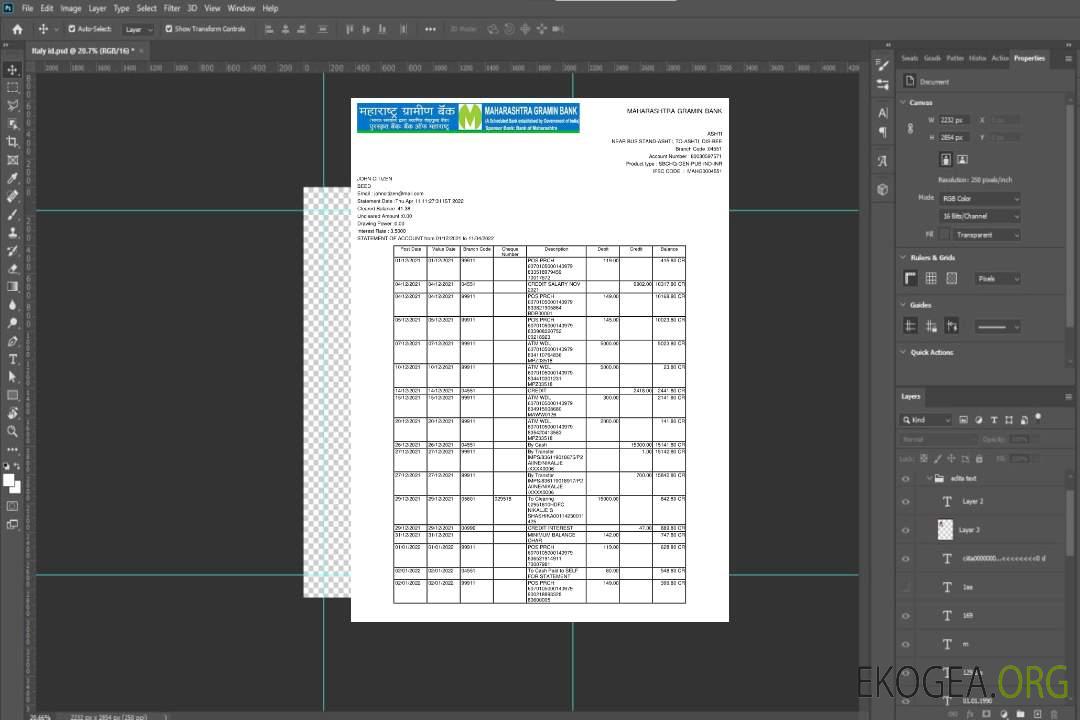1080x720 pixels.
Task: Collapse the Rulers & Grids section
Action: pyautogui.click(x=904, y=257)
